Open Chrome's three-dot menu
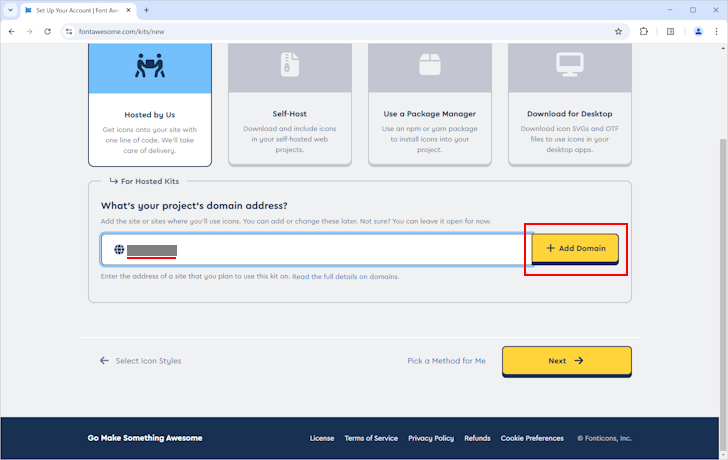 point(716,31)
